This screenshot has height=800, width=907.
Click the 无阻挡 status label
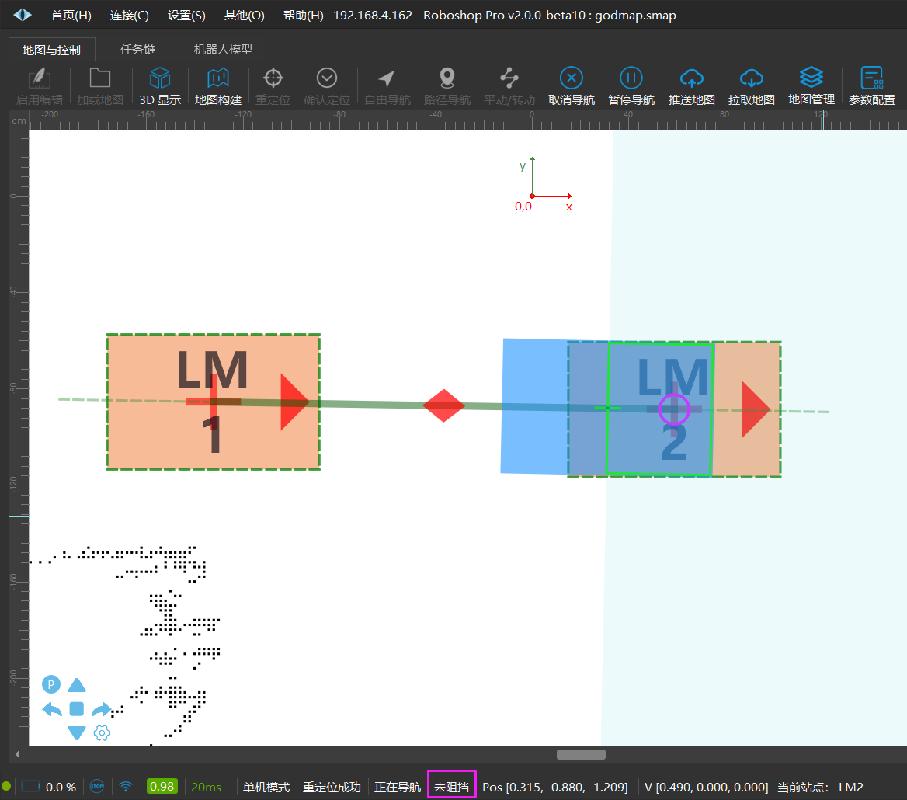[x=452, y=787]
